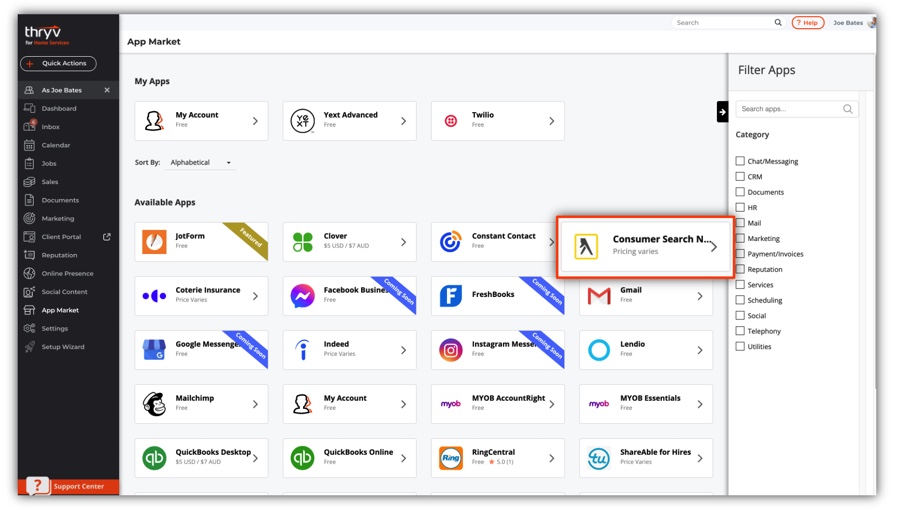Click the Search apps input field
This screenshot has width=901, height=513.
point(790,109)
